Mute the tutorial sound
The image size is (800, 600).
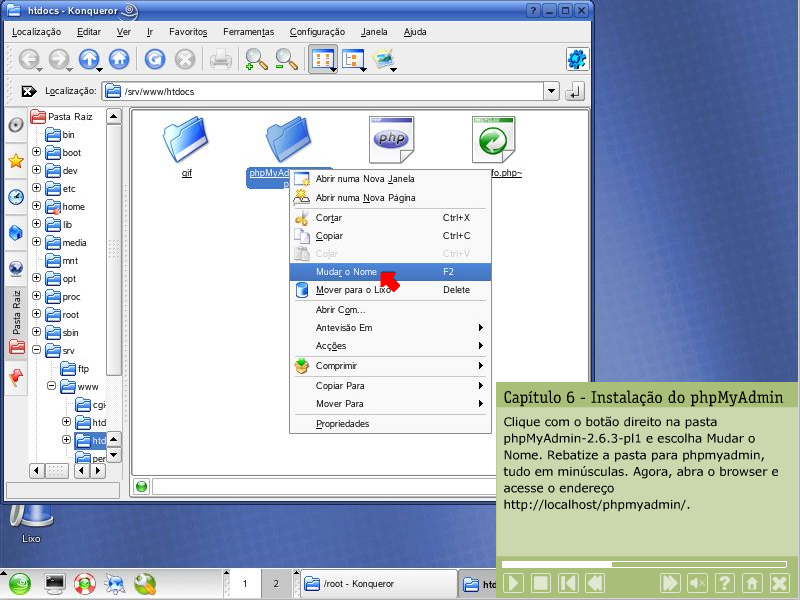coord(698,583)
